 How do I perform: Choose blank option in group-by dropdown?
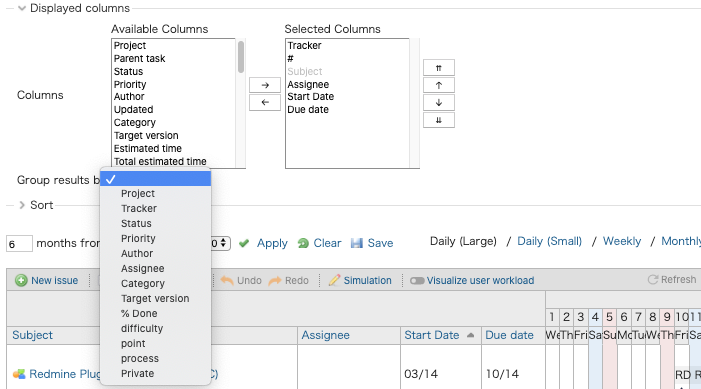[156, 179]
